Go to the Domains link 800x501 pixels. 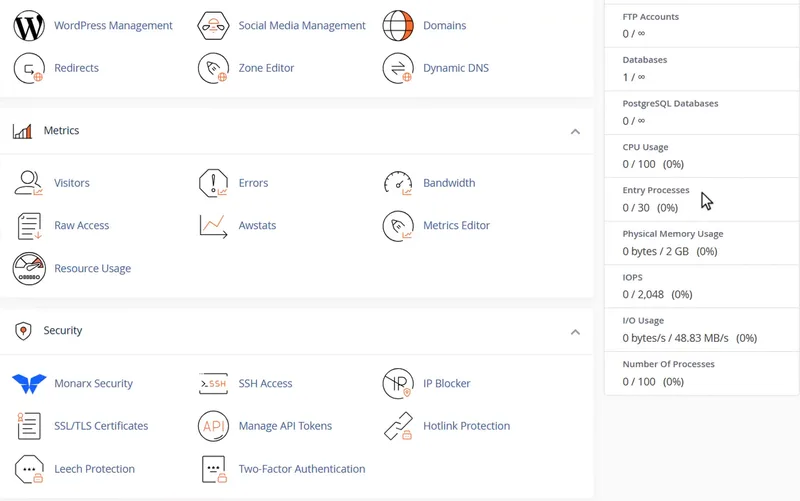click(x=444, y=26)
